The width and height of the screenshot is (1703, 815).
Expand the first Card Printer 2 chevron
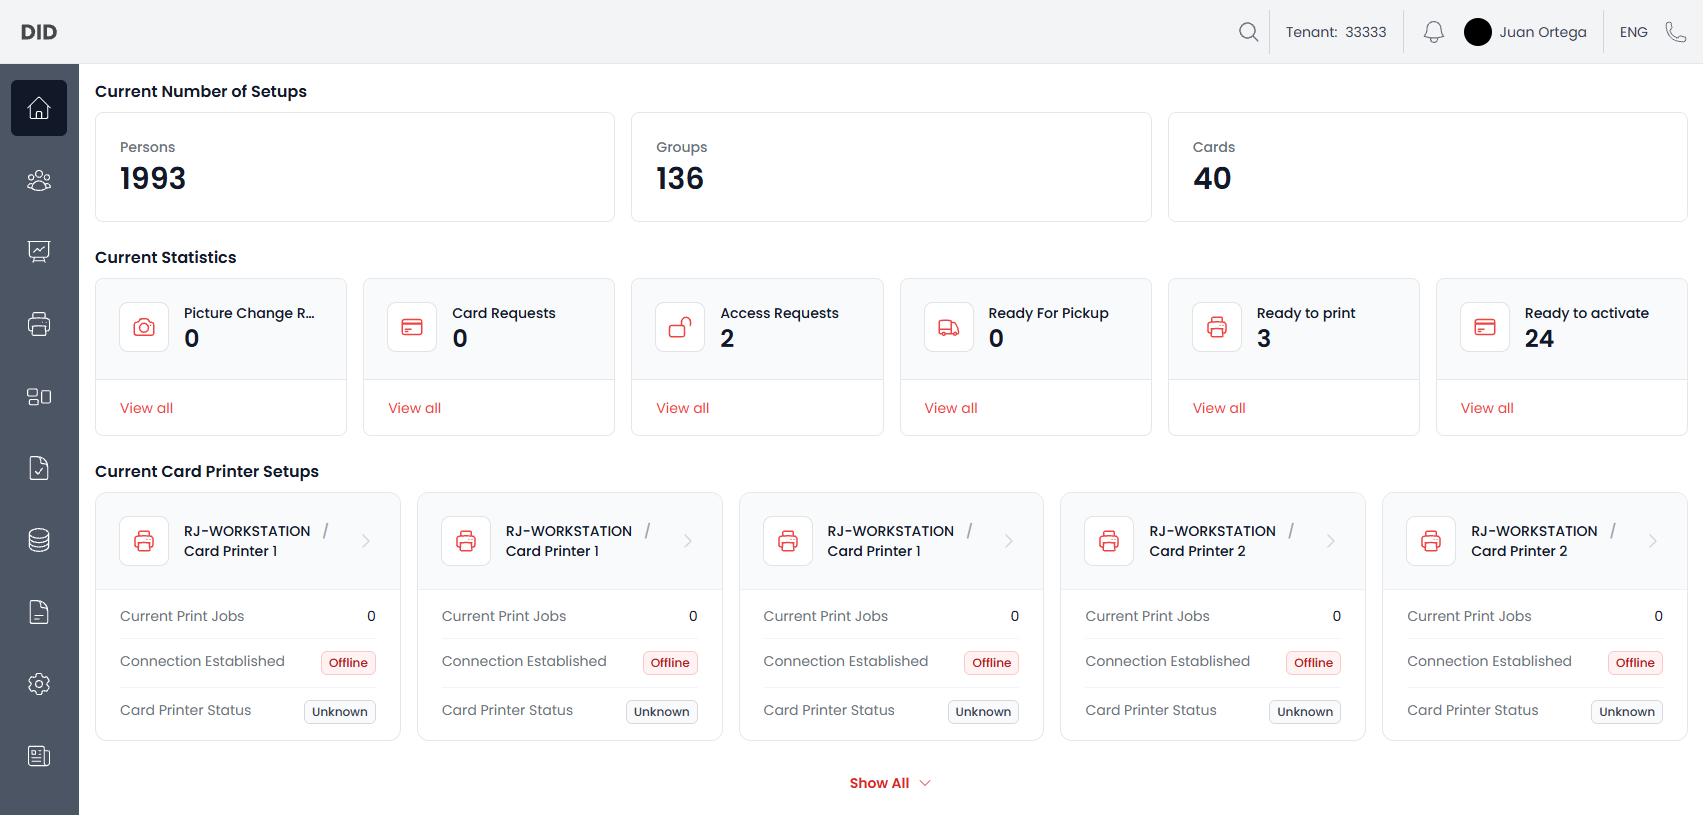1331,541
